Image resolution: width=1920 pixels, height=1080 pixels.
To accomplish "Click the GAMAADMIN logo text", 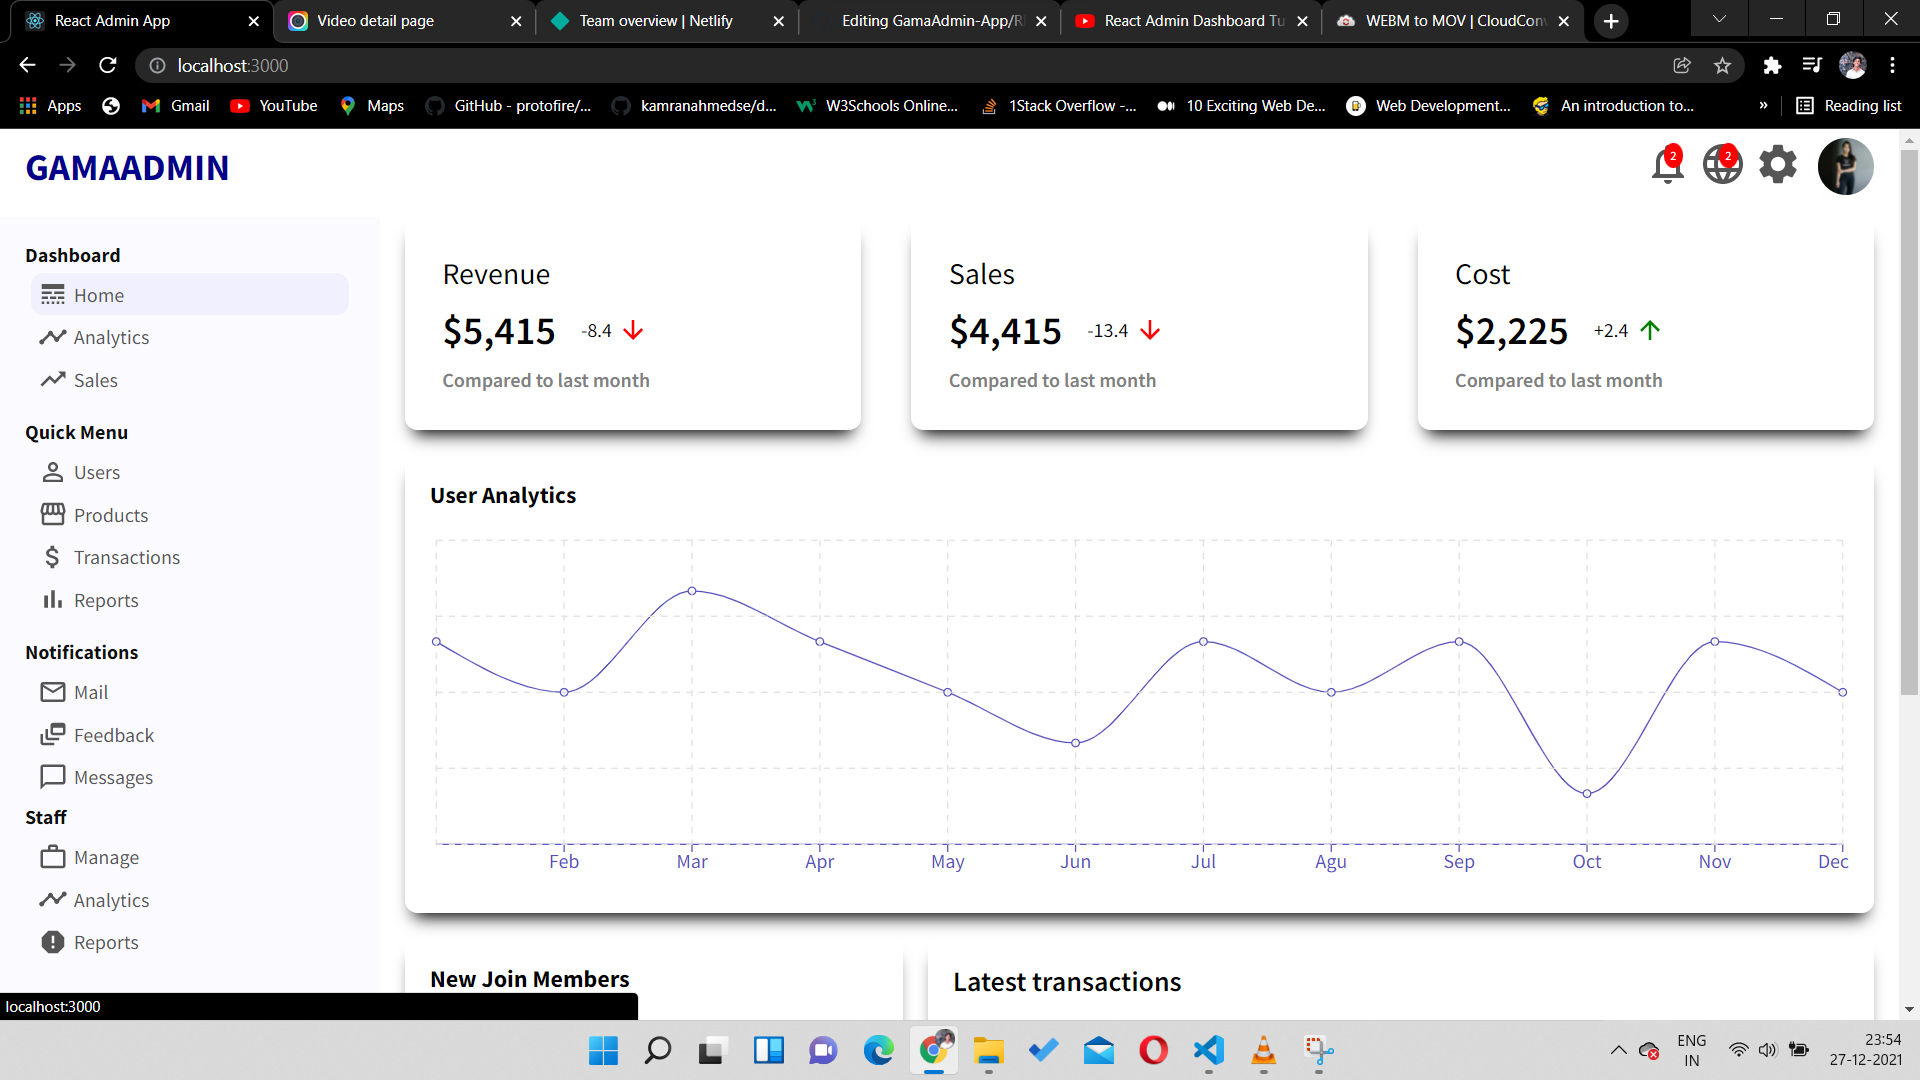I will [127, 167].
